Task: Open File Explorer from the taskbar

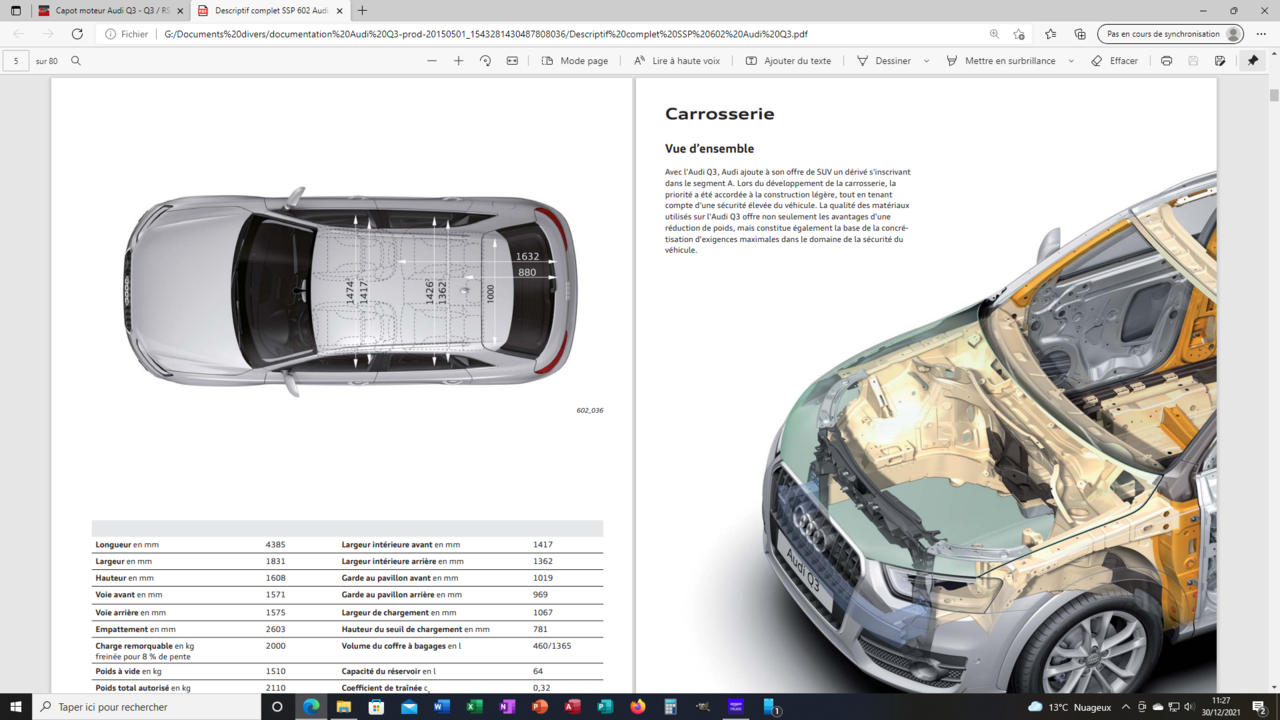Action: point(344,707)
